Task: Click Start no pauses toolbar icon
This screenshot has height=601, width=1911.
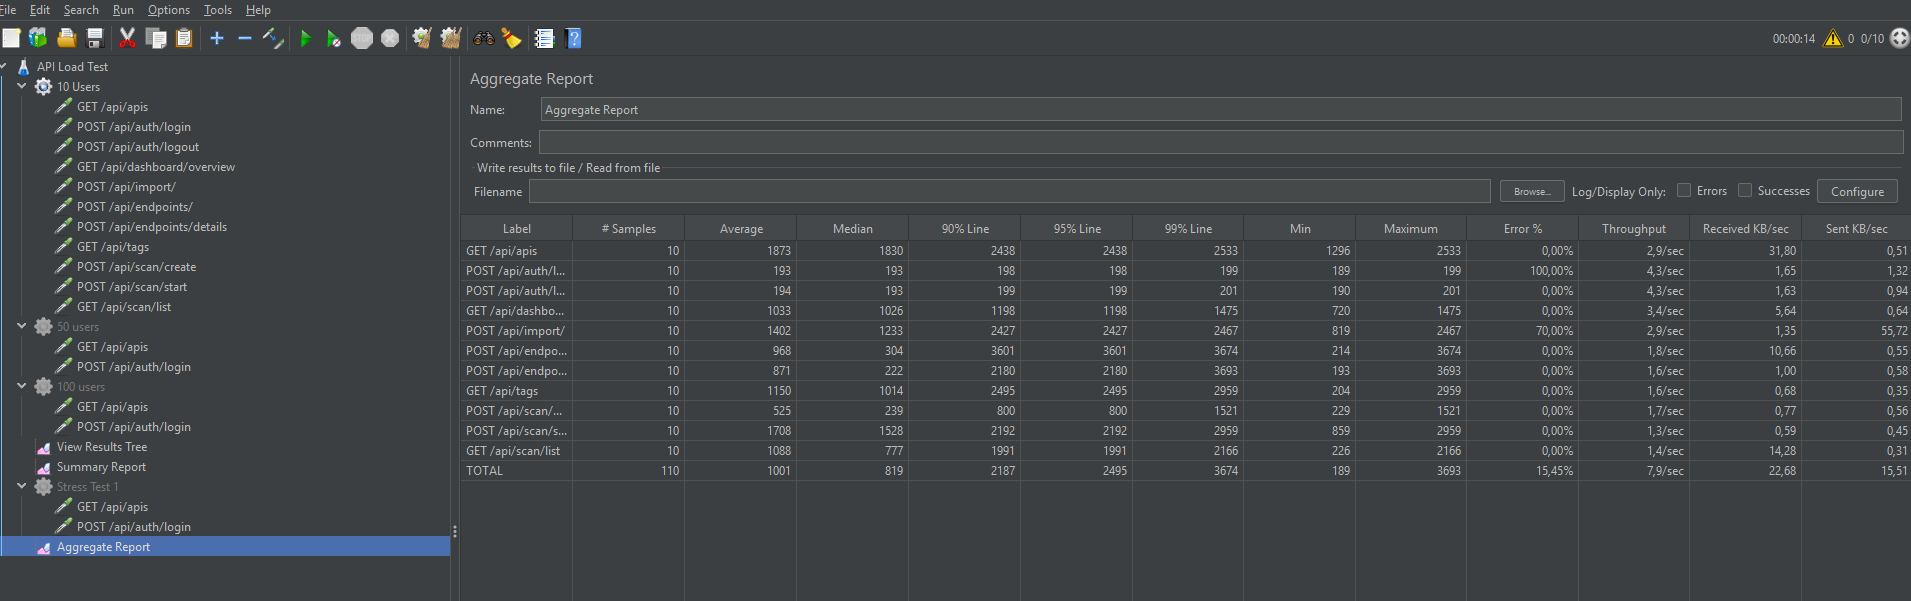Action: (333, 39)
